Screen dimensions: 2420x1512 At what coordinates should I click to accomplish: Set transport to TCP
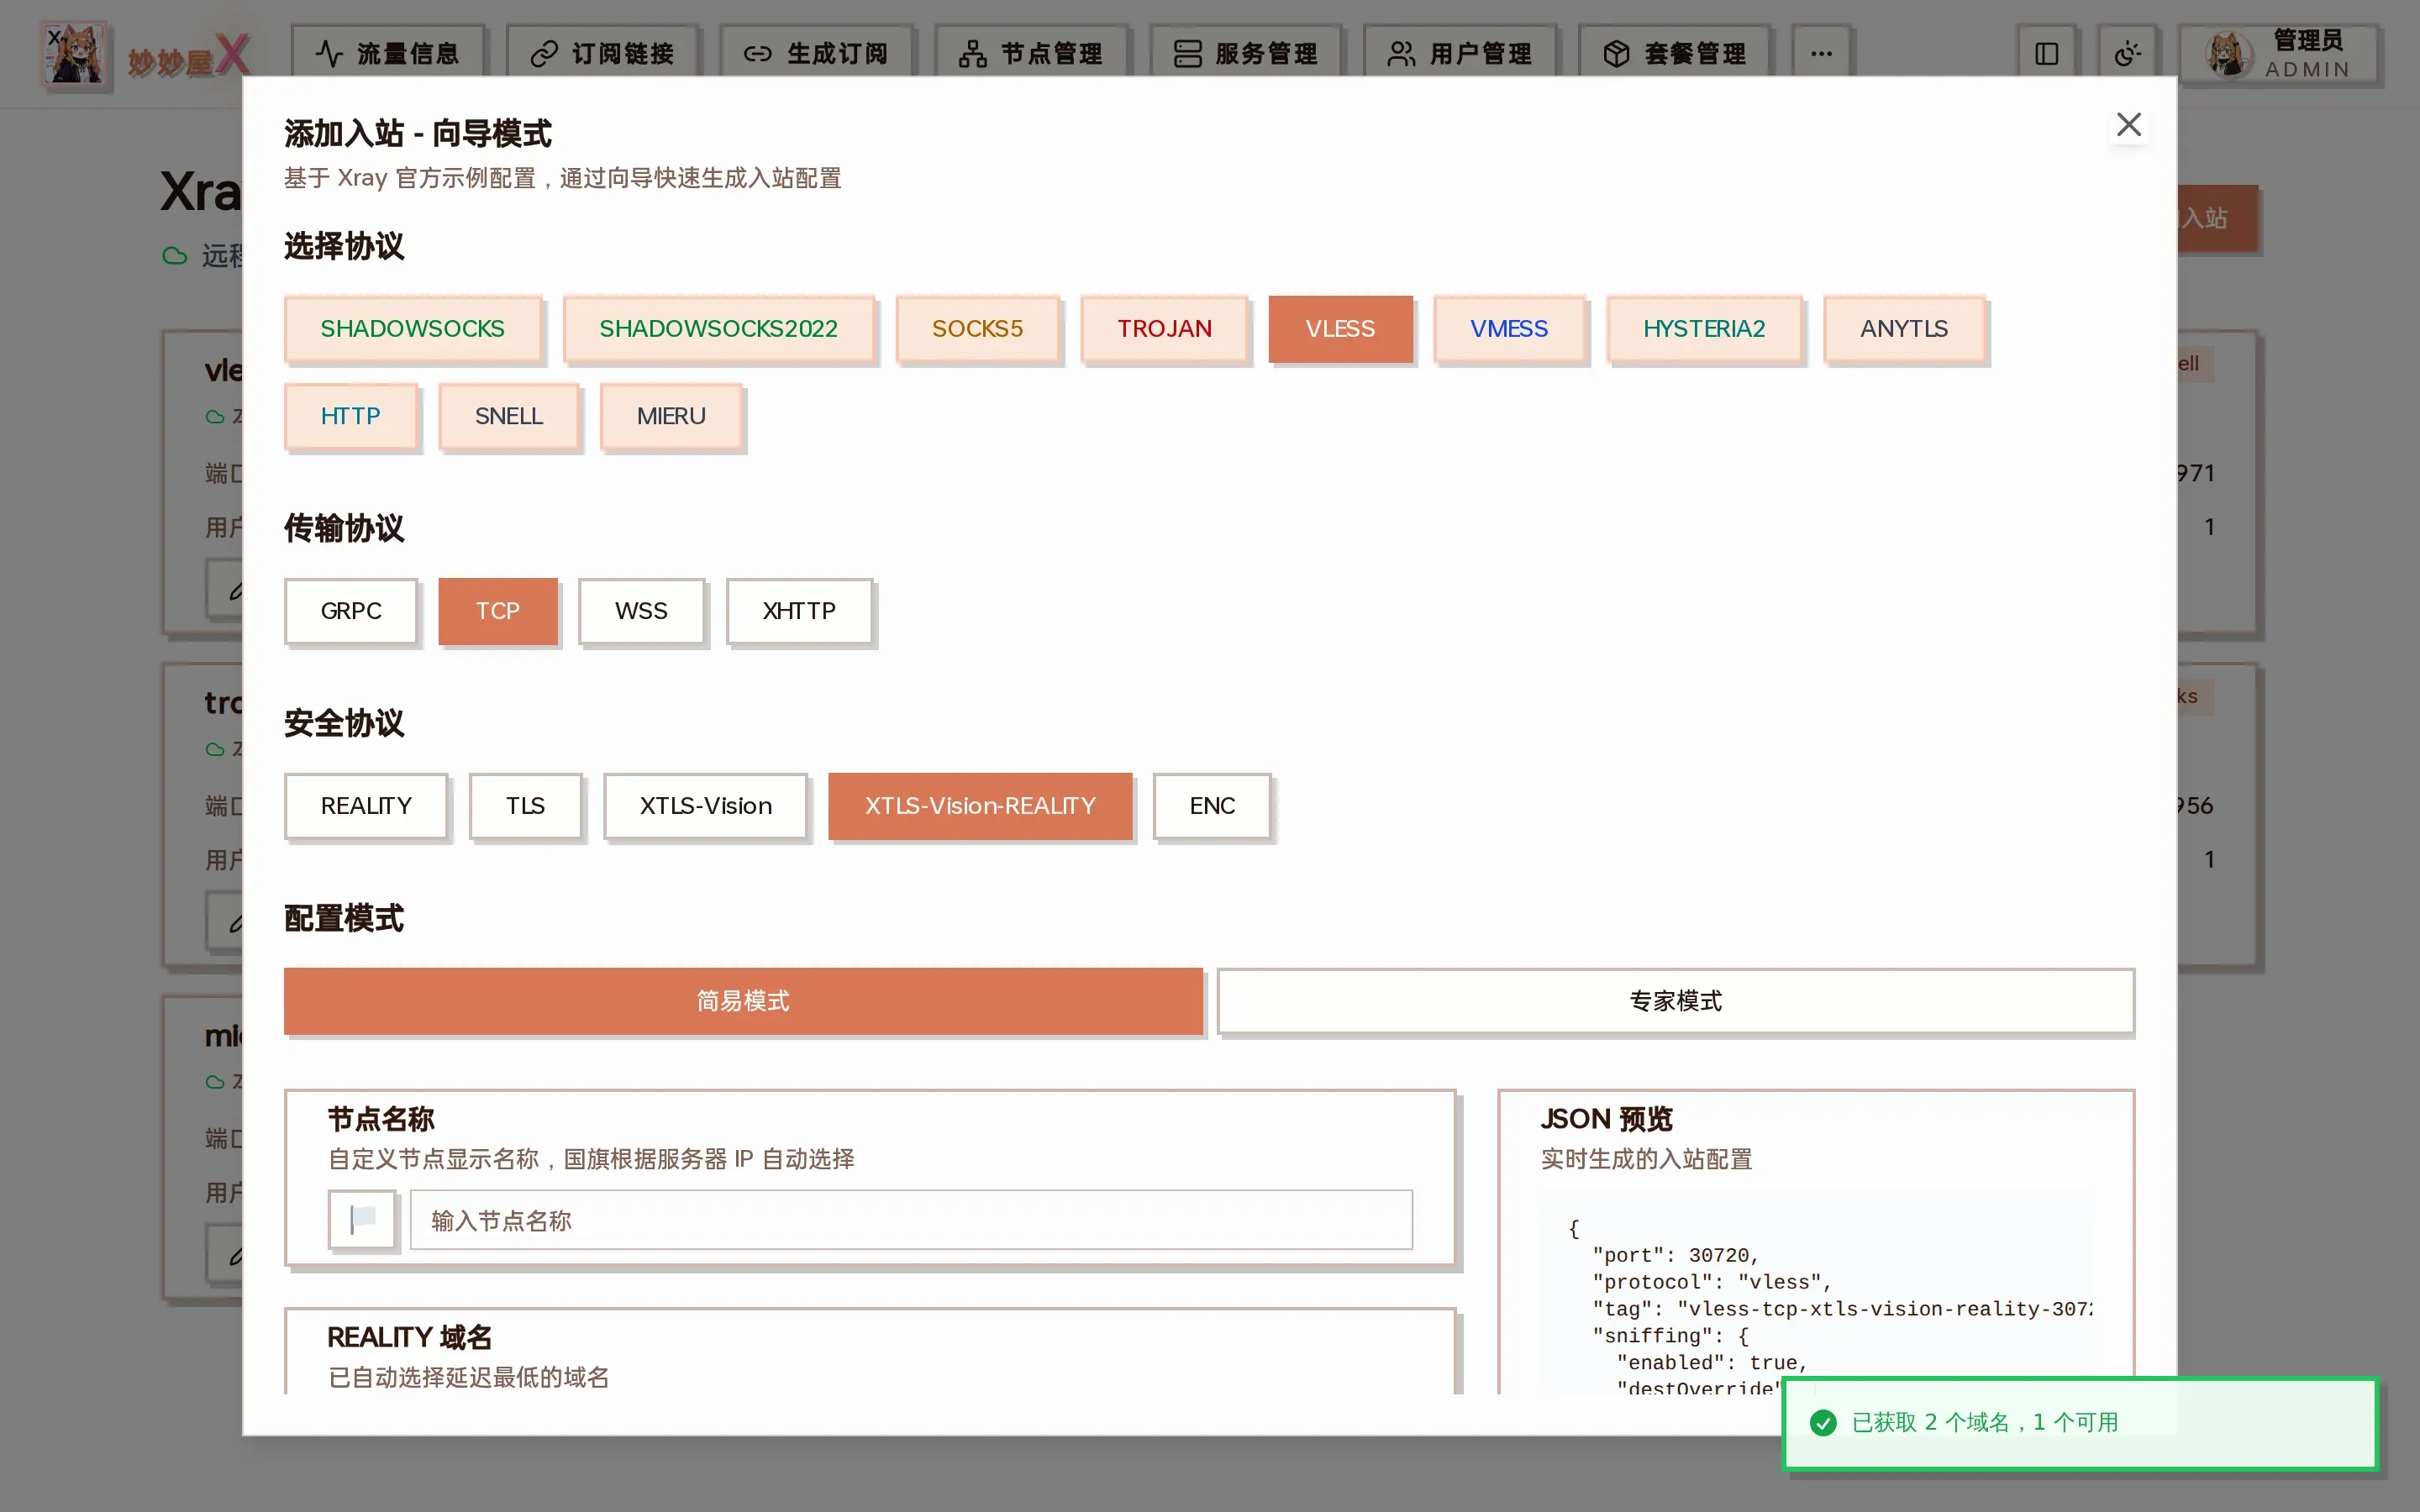coord(498,611)
